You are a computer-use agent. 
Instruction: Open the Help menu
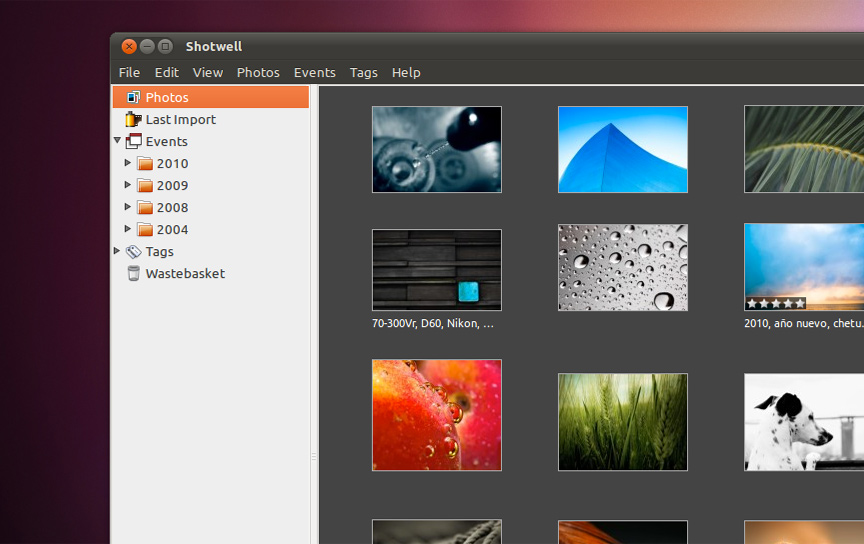pos(406,73)
